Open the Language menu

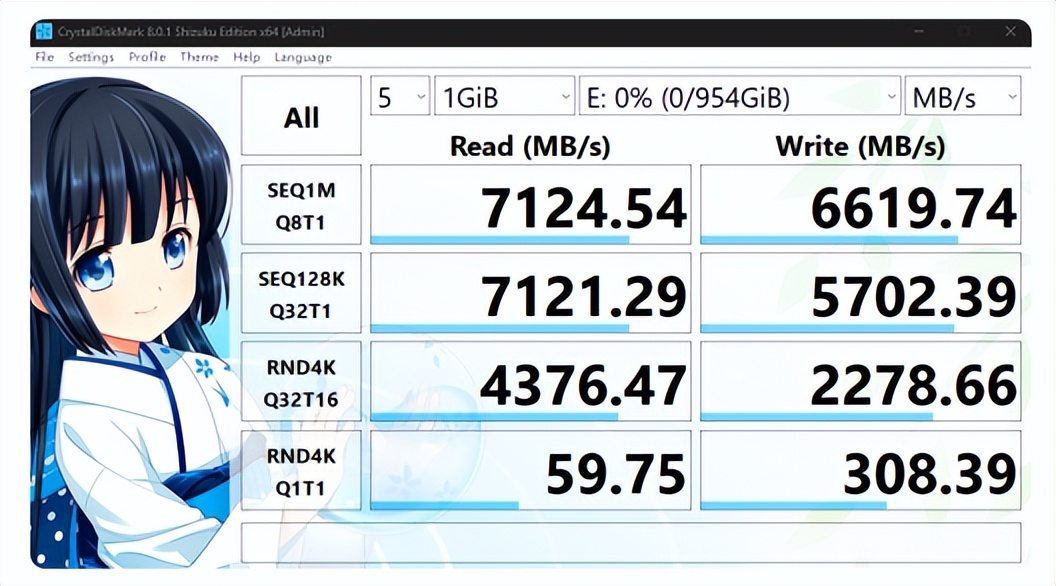pyautogui.click(x=303, y=58)
